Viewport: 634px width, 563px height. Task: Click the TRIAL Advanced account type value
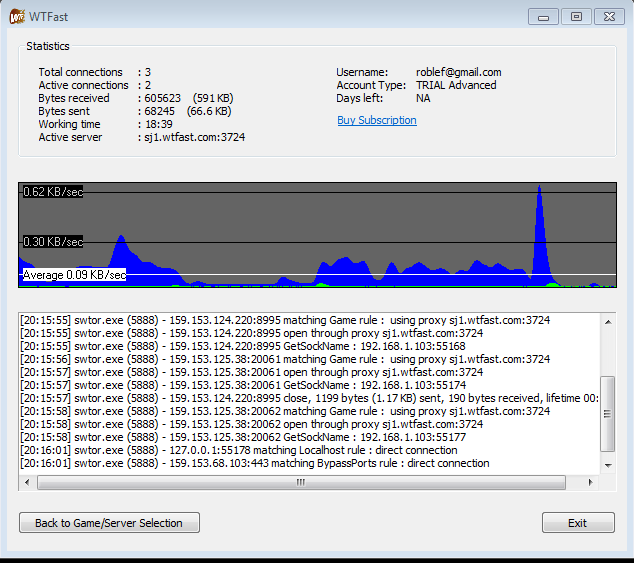(456, 85)
